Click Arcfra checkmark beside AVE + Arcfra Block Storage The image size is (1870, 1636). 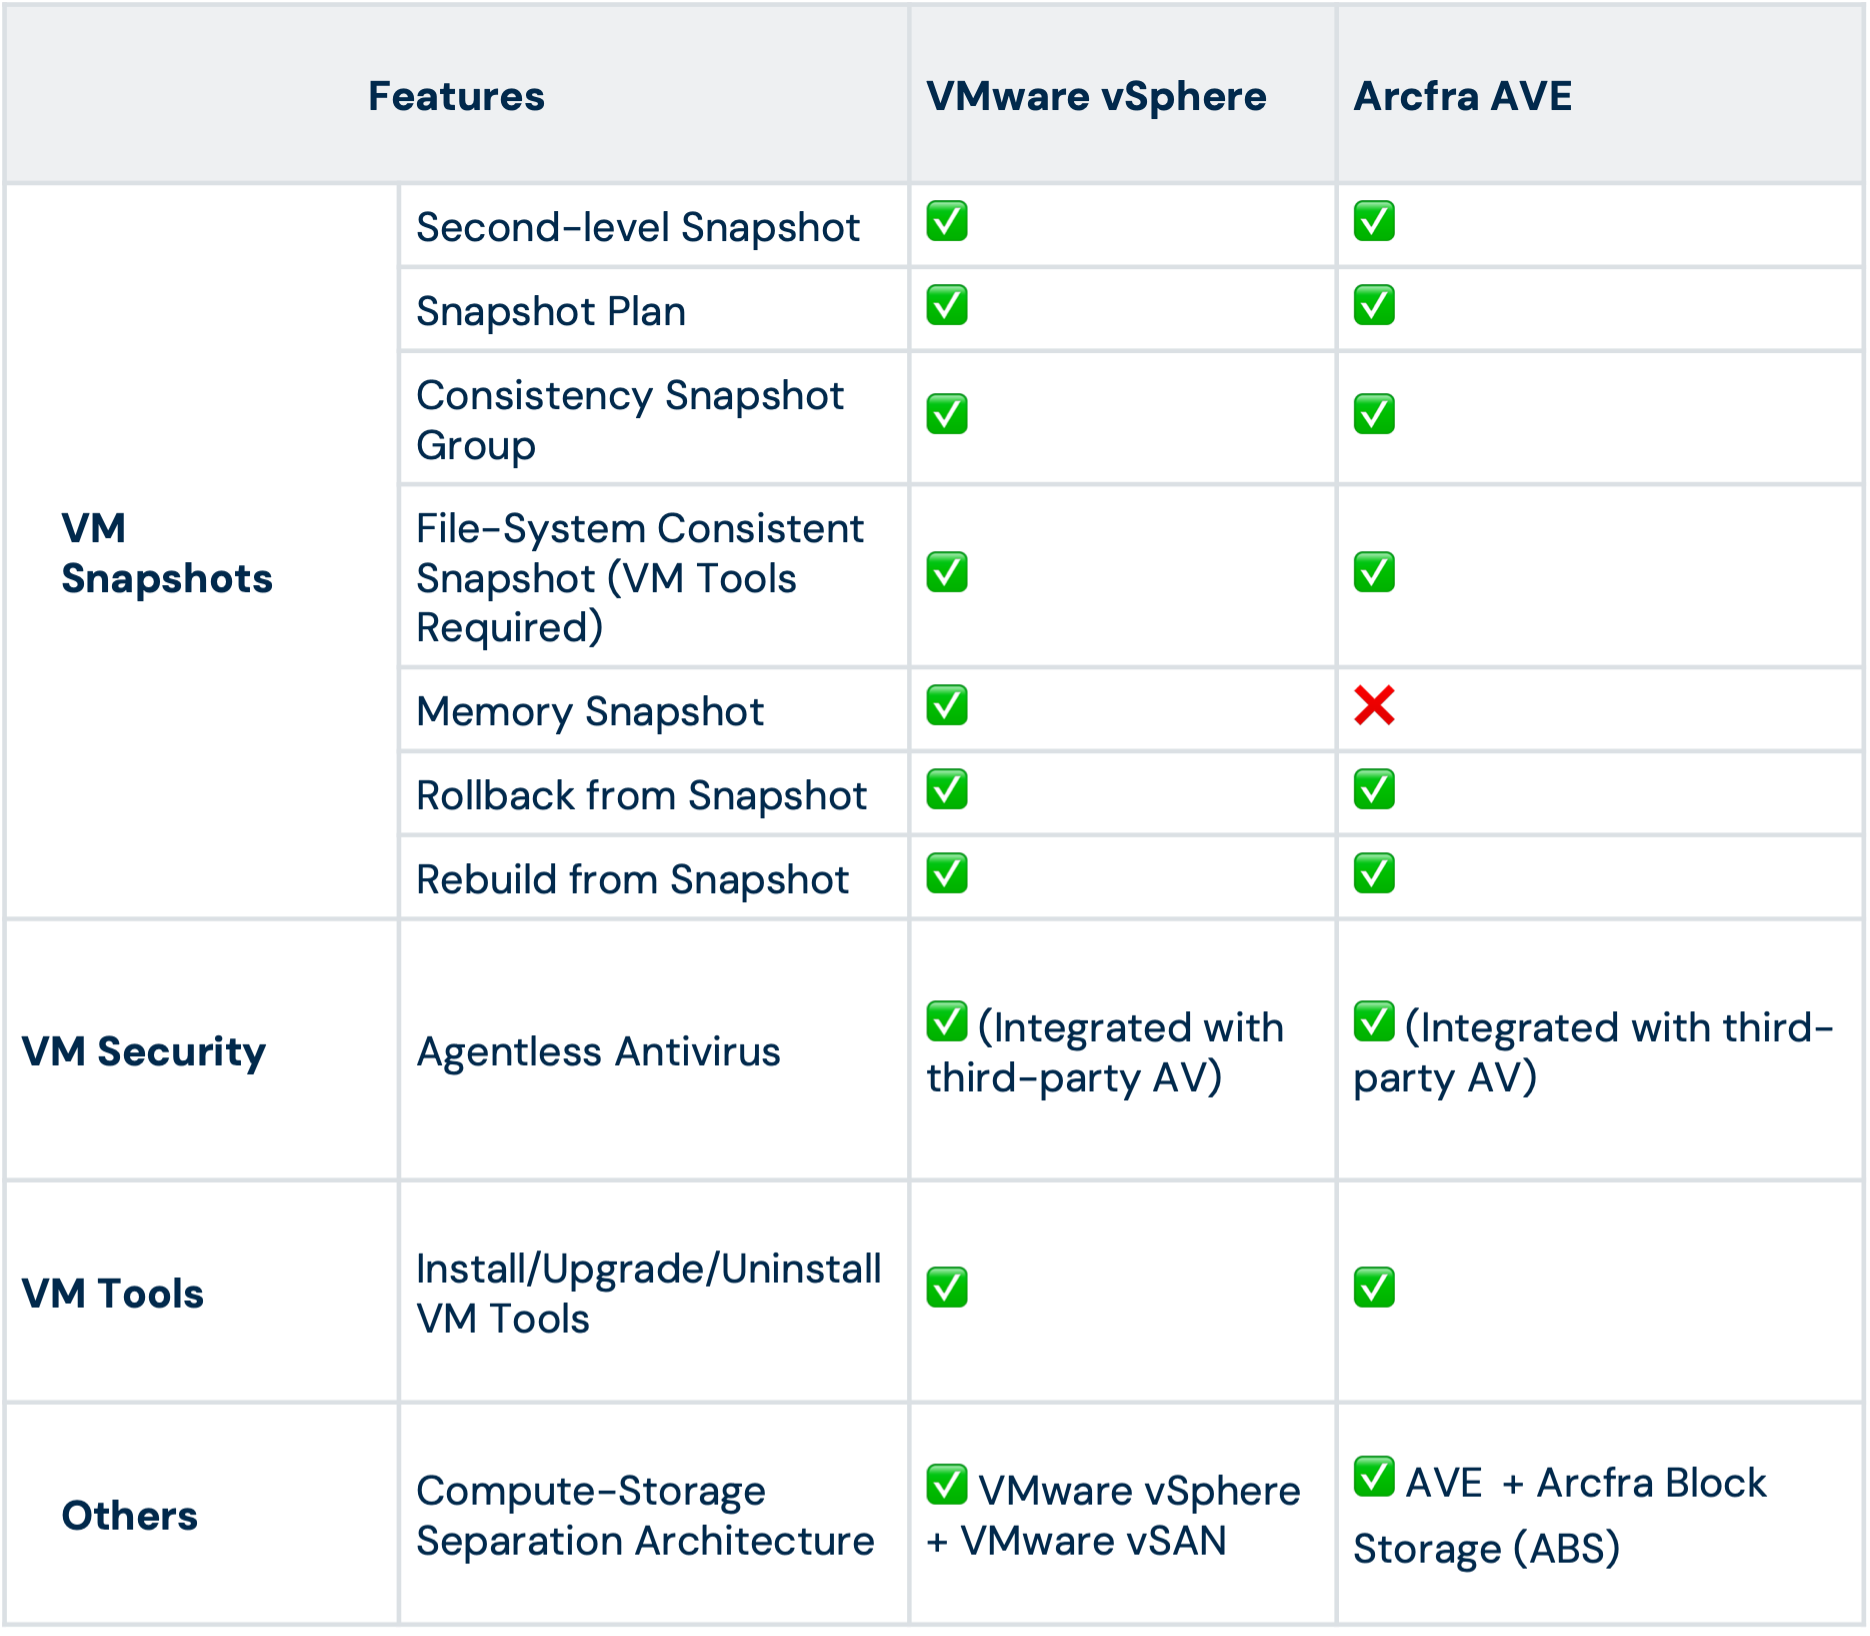click(1374, 1476)
